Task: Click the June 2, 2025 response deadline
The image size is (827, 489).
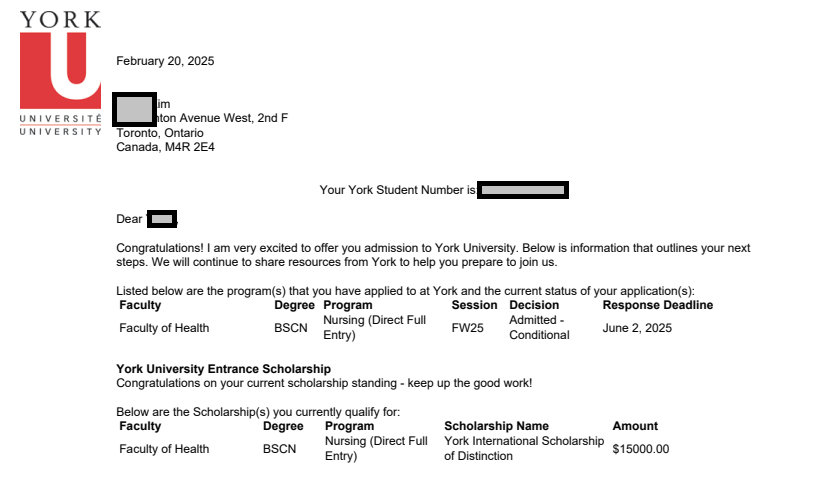Action: 637,328
